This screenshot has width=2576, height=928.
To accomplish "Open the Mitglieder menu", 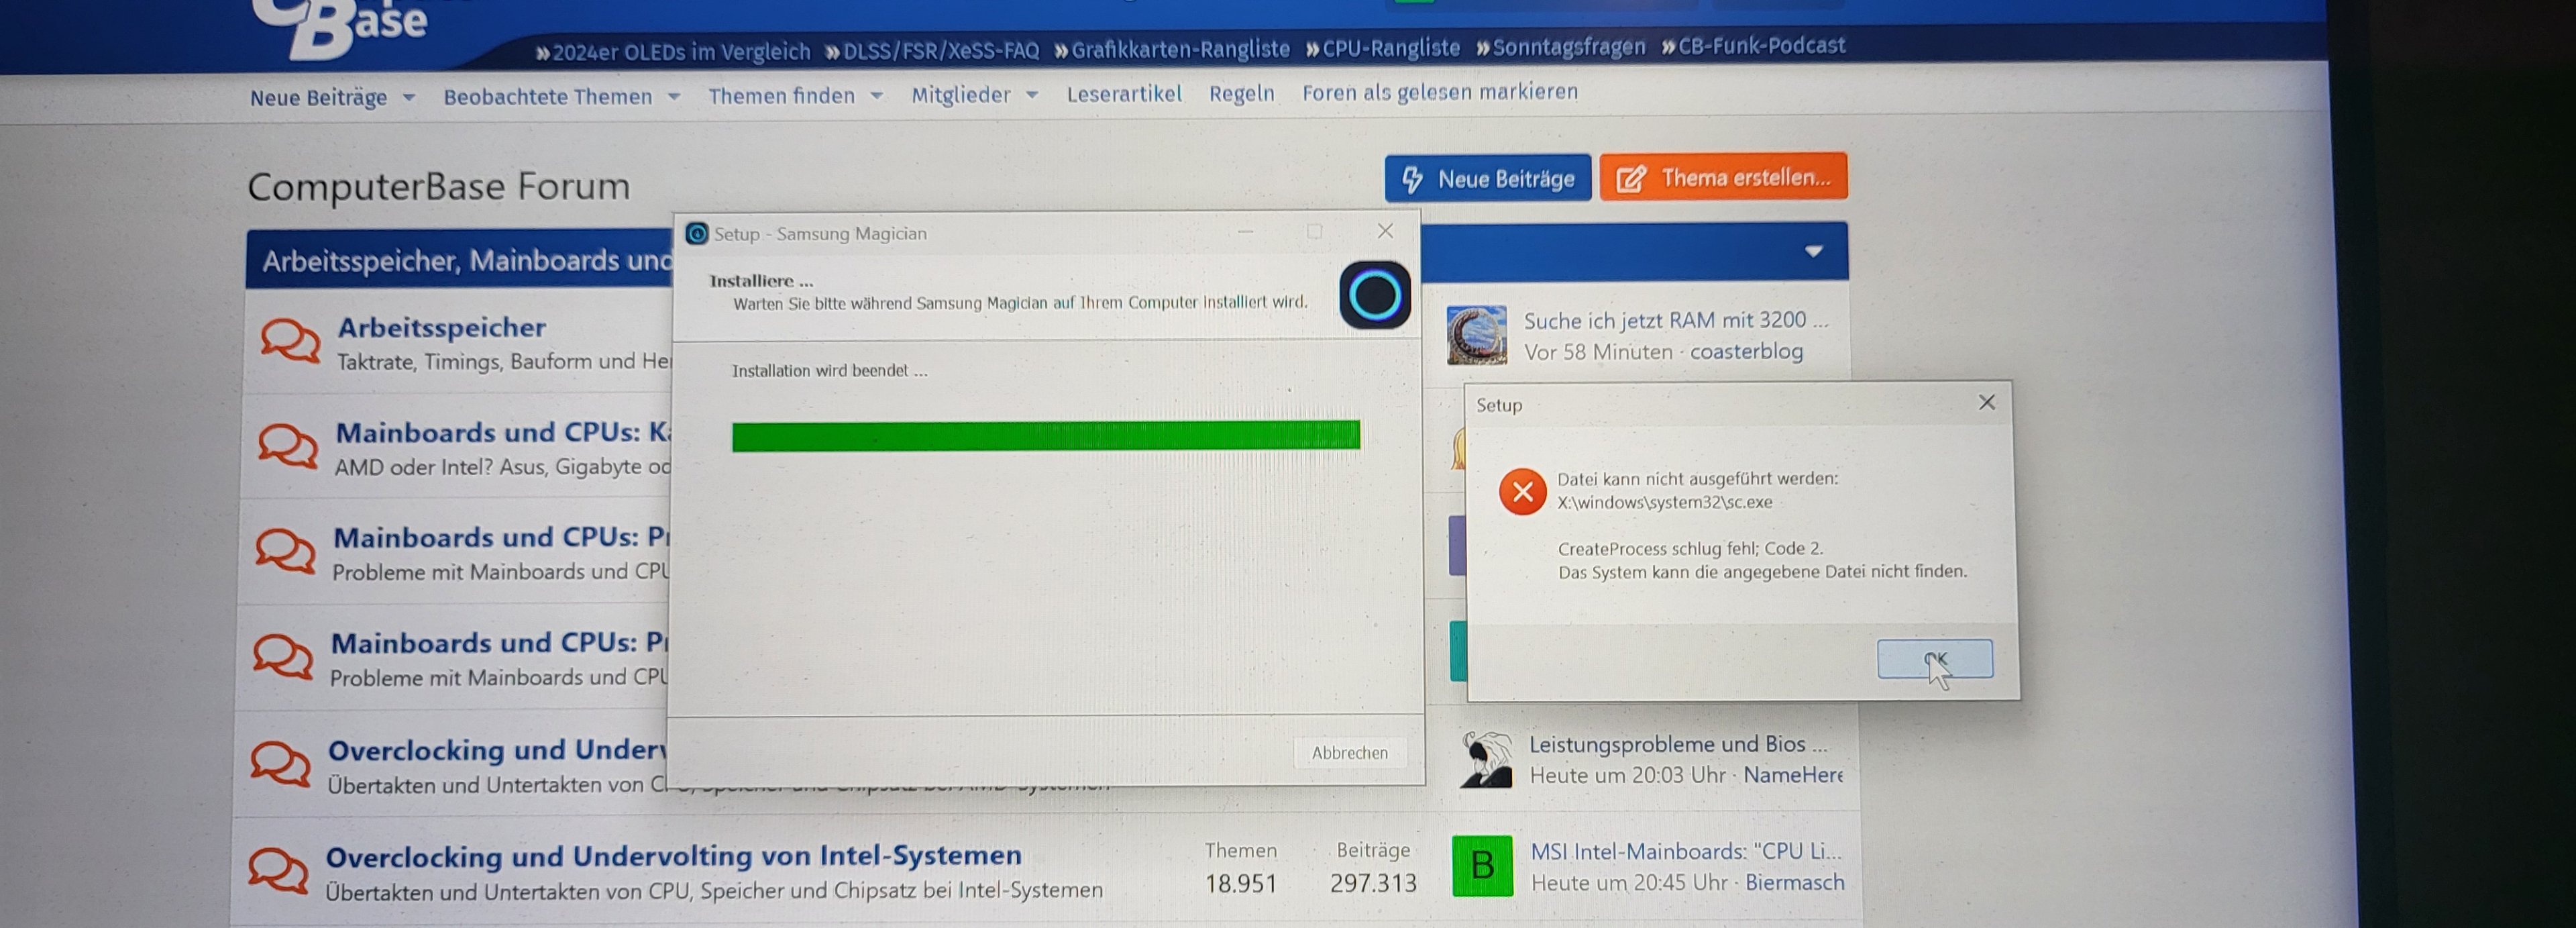I will pos(1032,95).
